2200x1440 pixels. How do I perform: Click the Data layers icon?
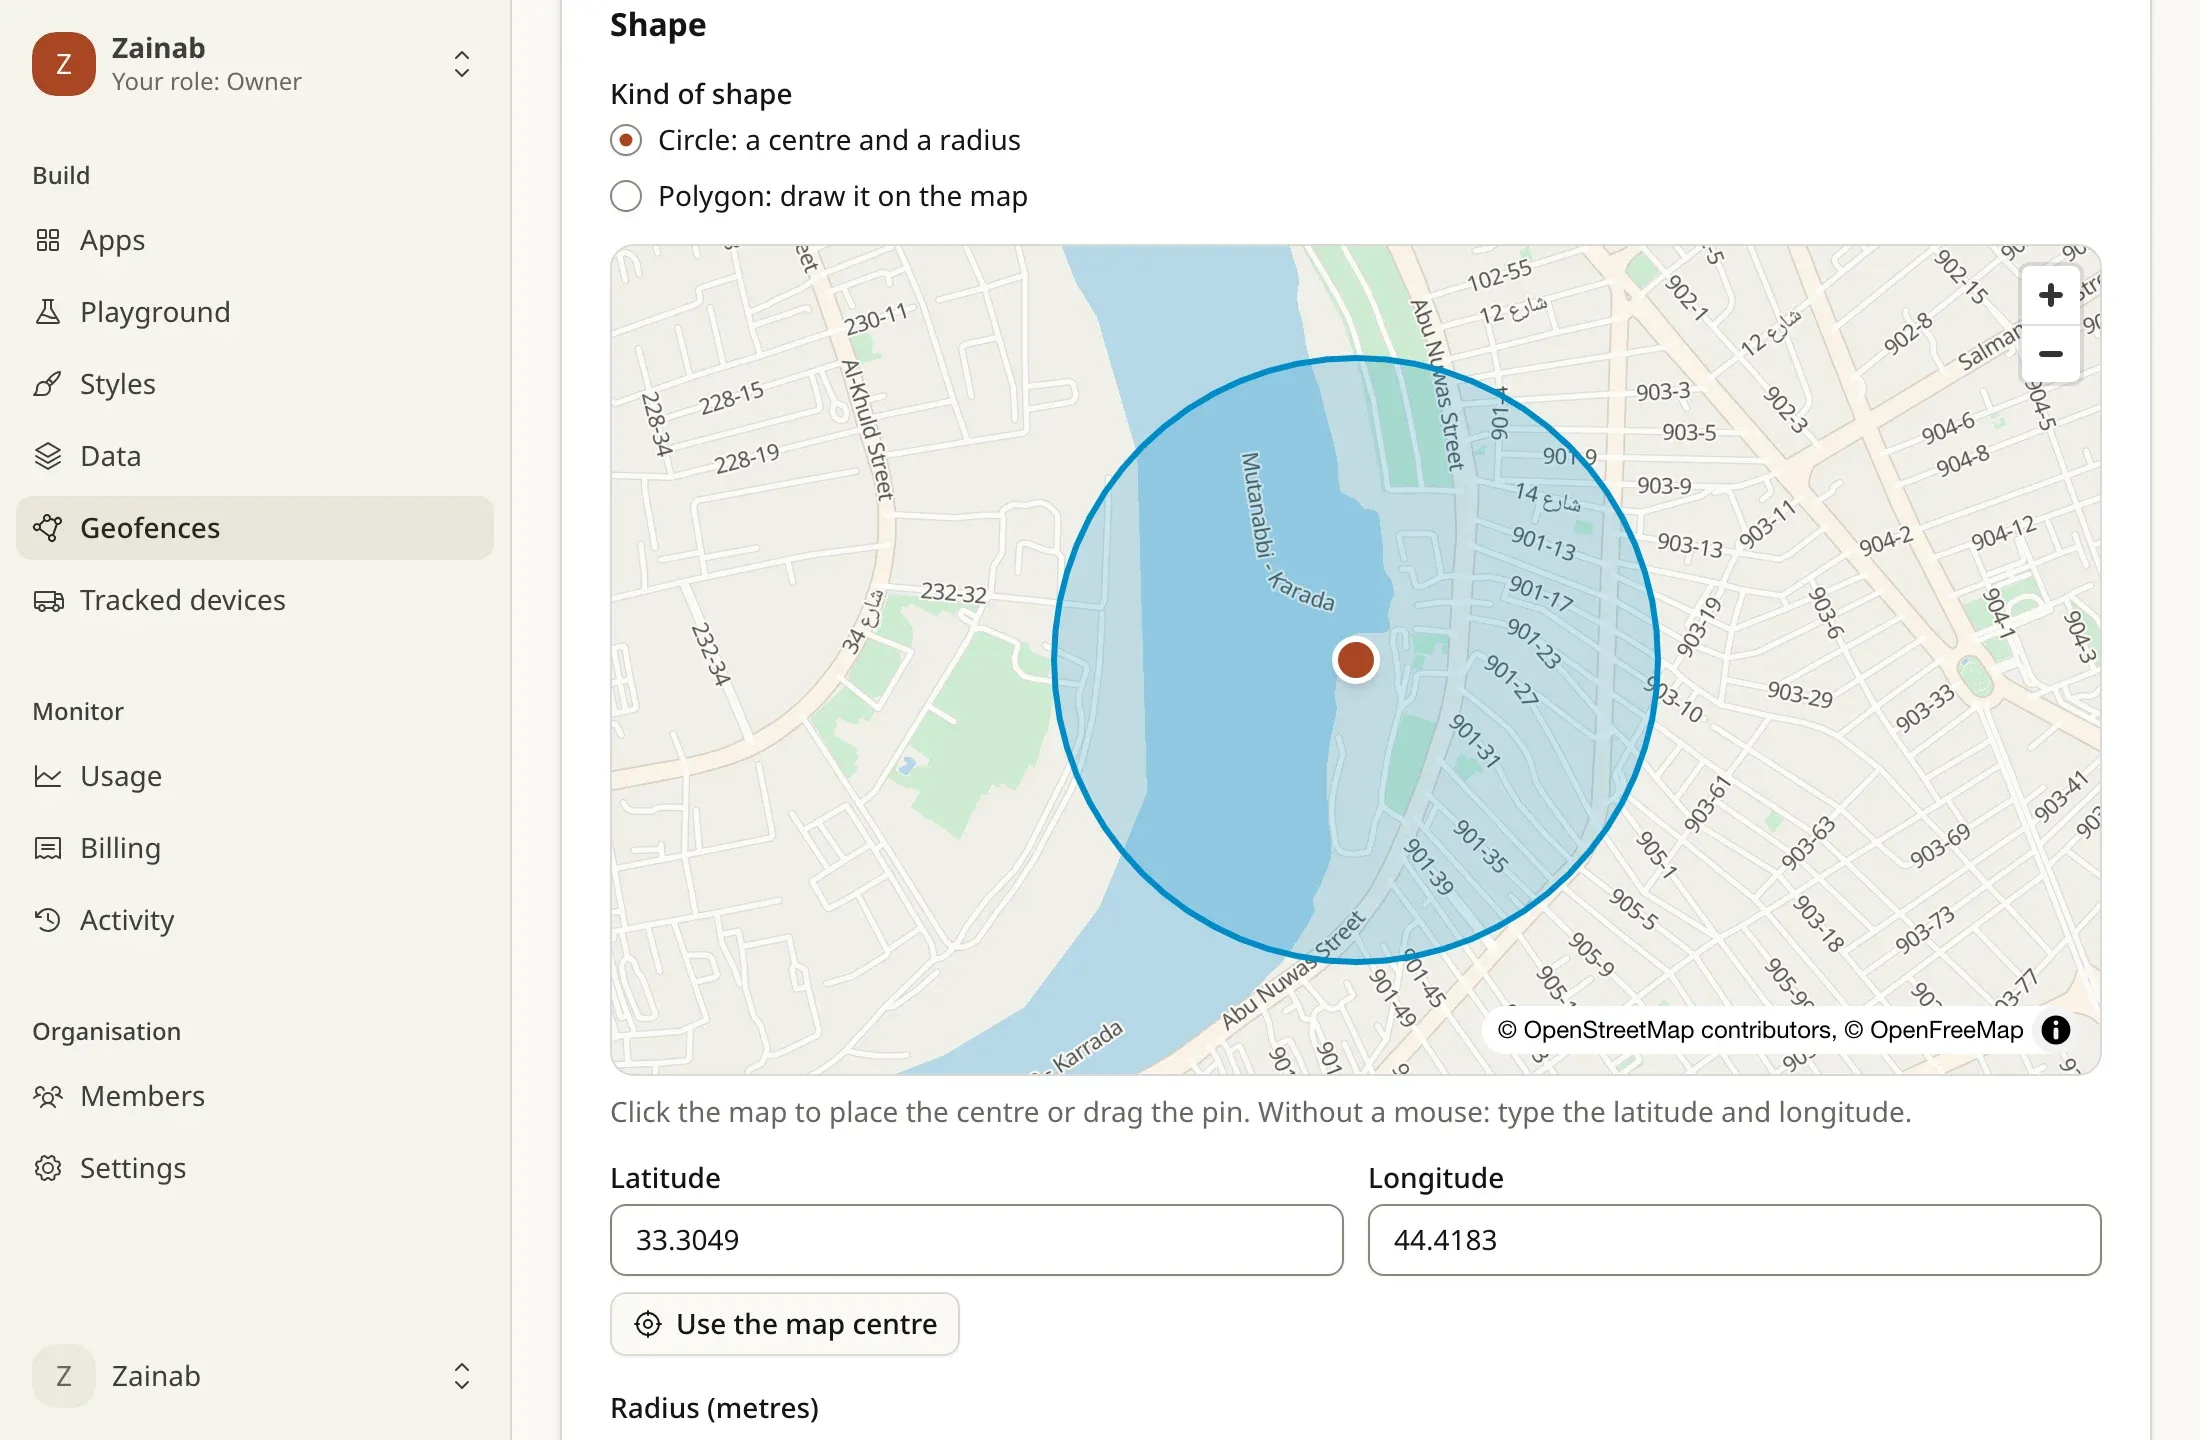48,456
